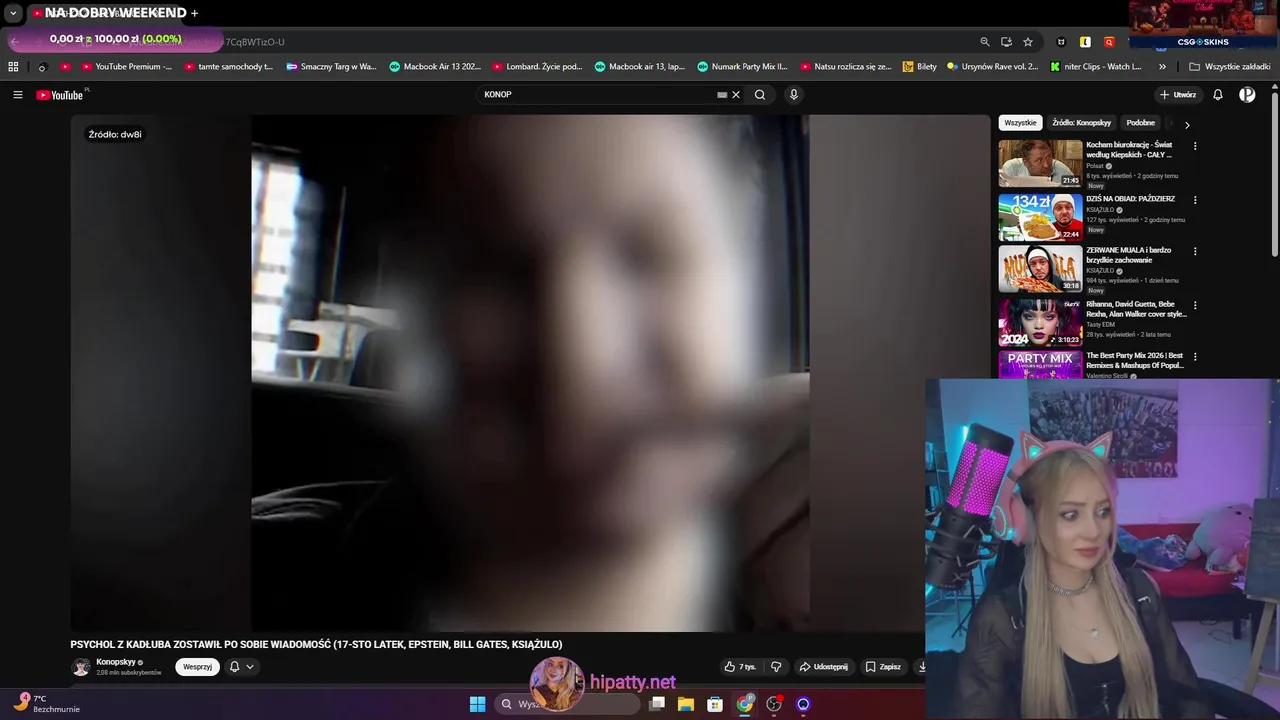Image resolution: width=1280 pixels, height=720 pixels.
Task: Select the Źródło: Konopskyy filter chip
Action: click(1081, 123)
